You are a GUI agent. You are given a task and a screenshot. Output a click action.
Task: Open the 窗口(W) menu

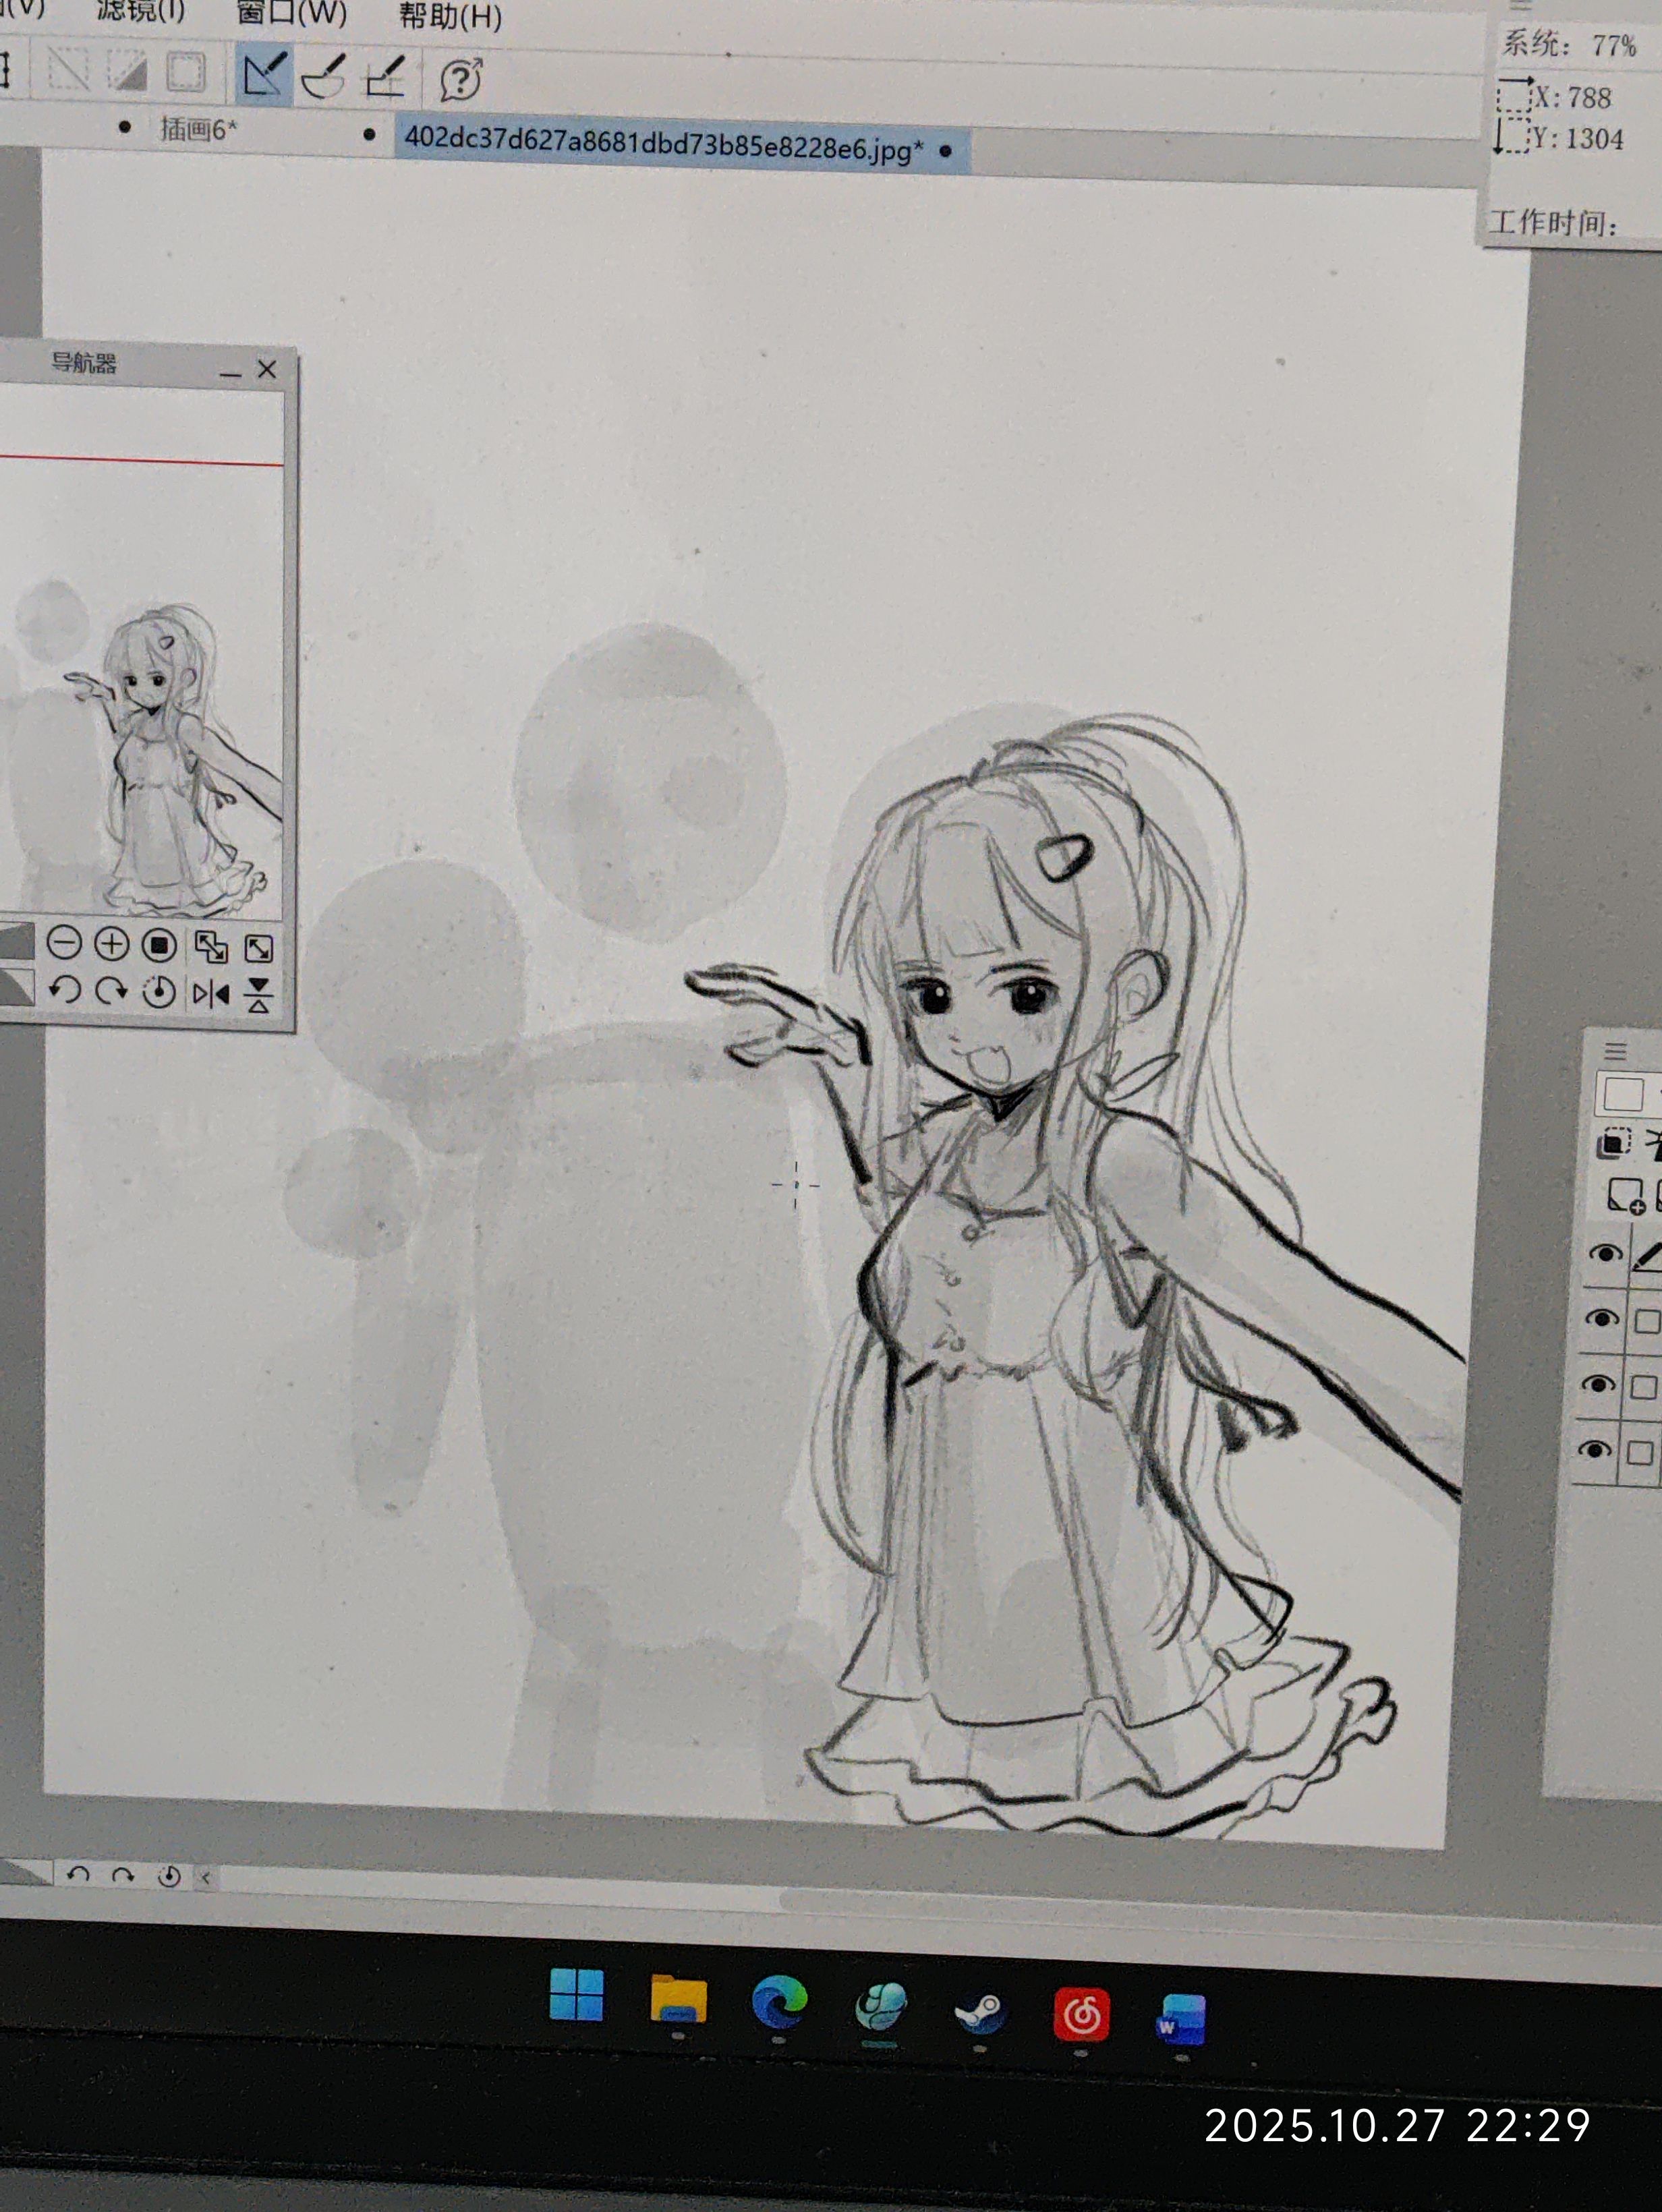click(291, 14)
